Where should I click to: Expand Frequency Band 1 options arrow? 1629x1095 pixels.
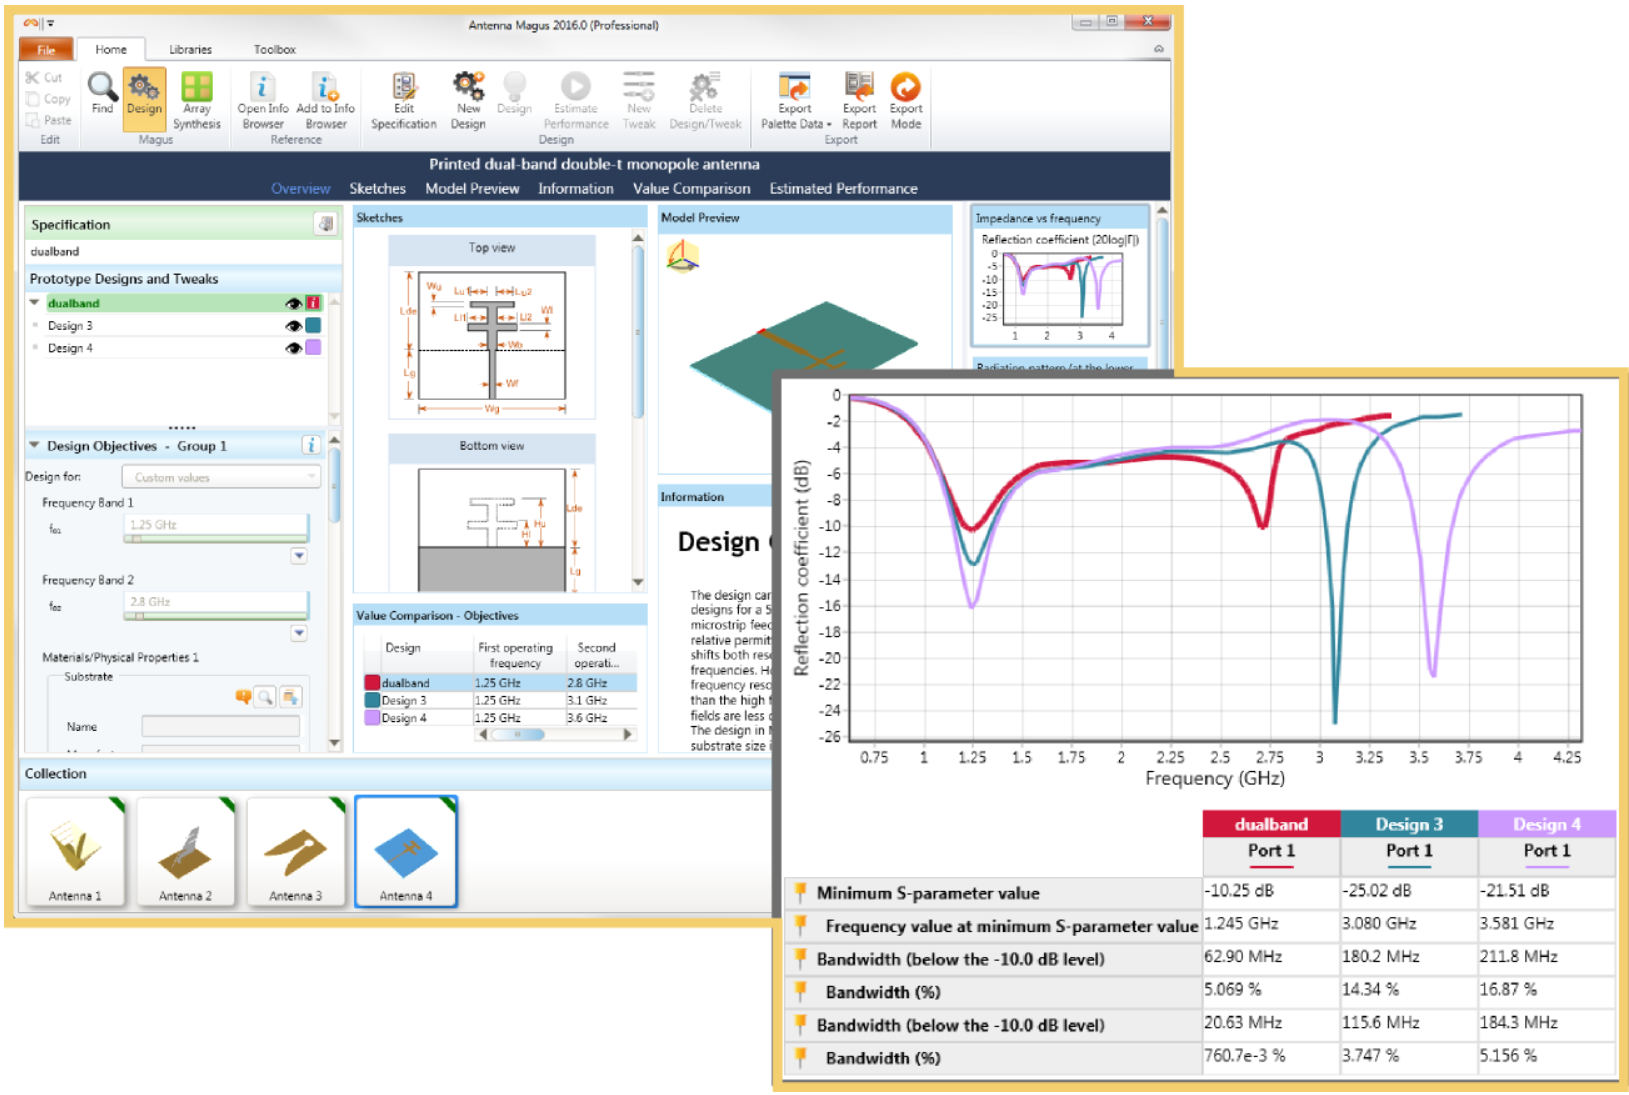[x=299, y=555]
